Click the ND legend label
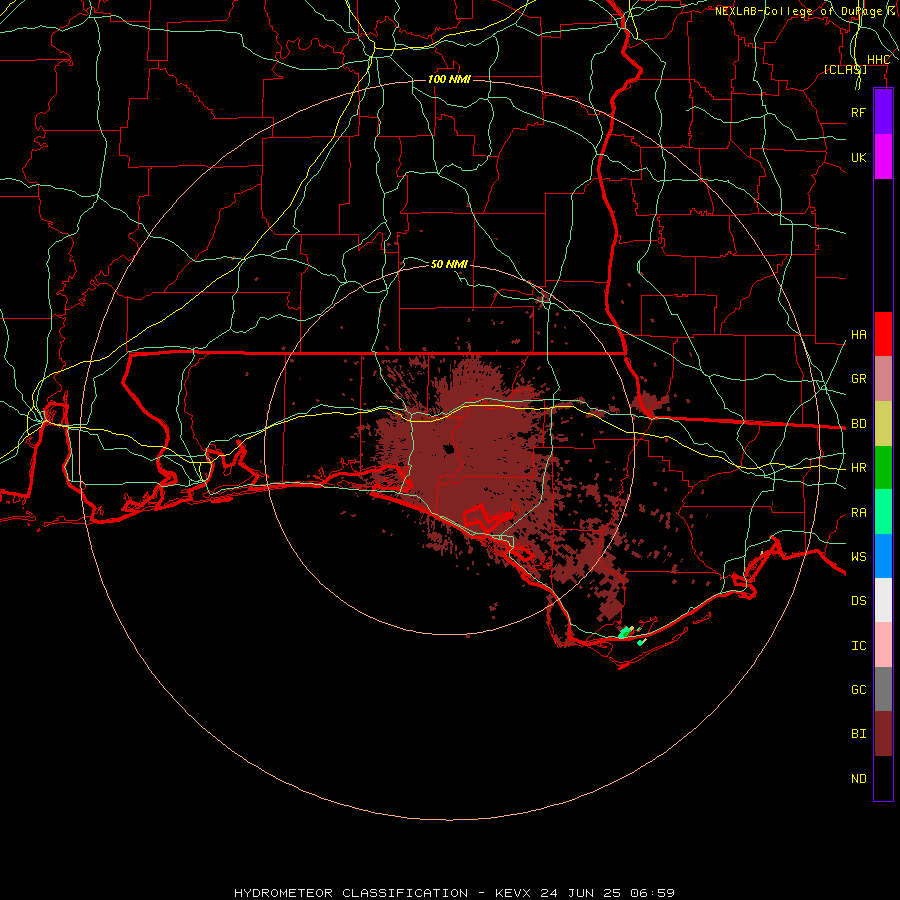The width and height of the screenshot is (900, 900). point(858,779)
